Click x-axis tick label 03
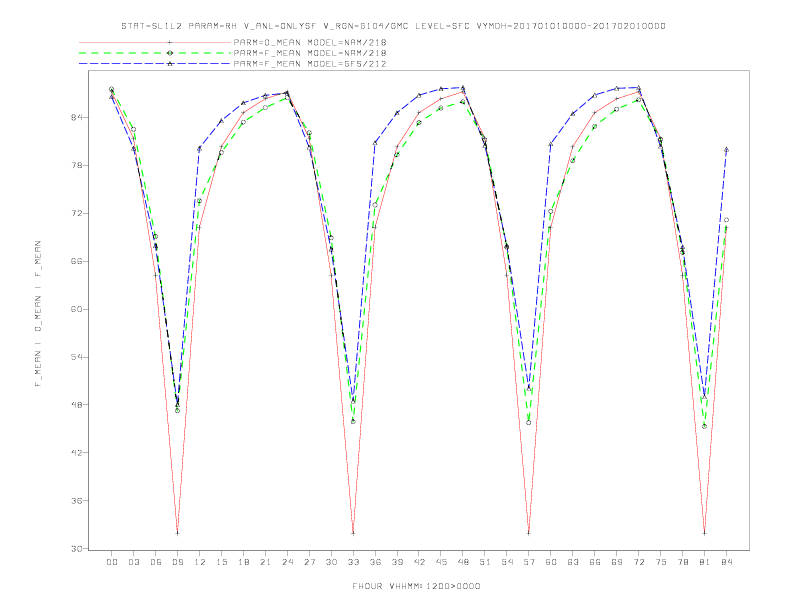The width and height of the screenshot is (792, 612). [134, 562]
